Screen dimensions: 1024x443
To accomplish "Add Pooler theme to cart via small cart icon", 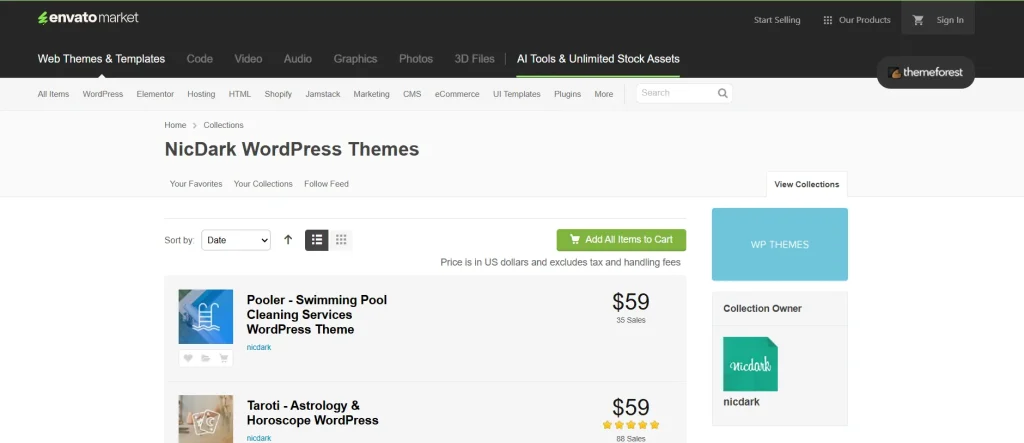I will coord(223,357).
